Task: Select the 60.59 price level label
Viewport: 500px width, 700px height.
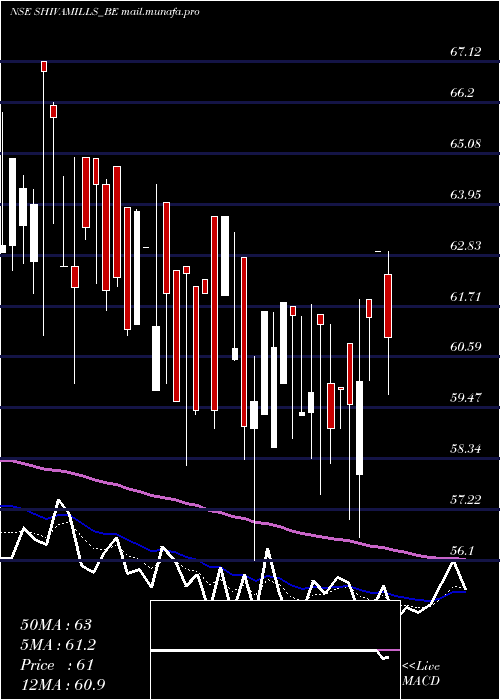Action: pyautogui.click(x=466, y=346)
